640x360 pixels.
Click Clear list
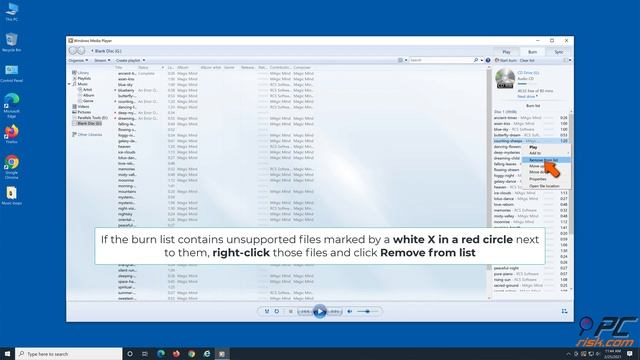click(527, 60)
